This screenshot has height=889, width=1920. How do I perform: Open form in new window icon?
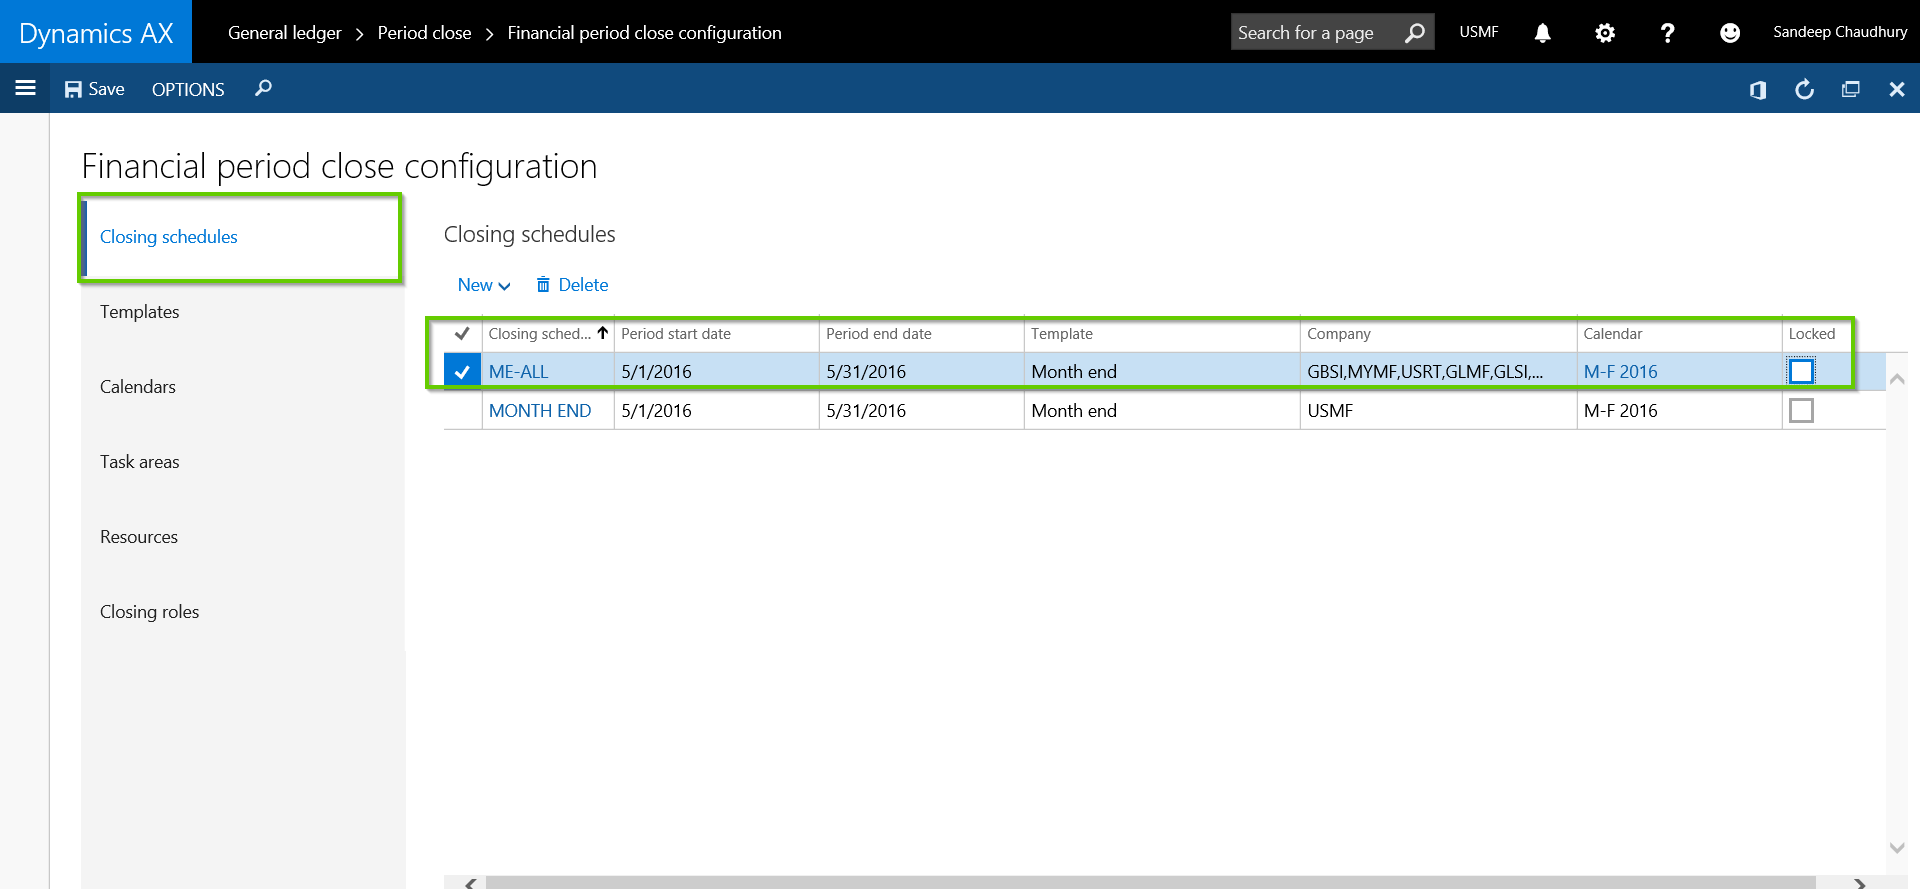tap(1850, 90)
